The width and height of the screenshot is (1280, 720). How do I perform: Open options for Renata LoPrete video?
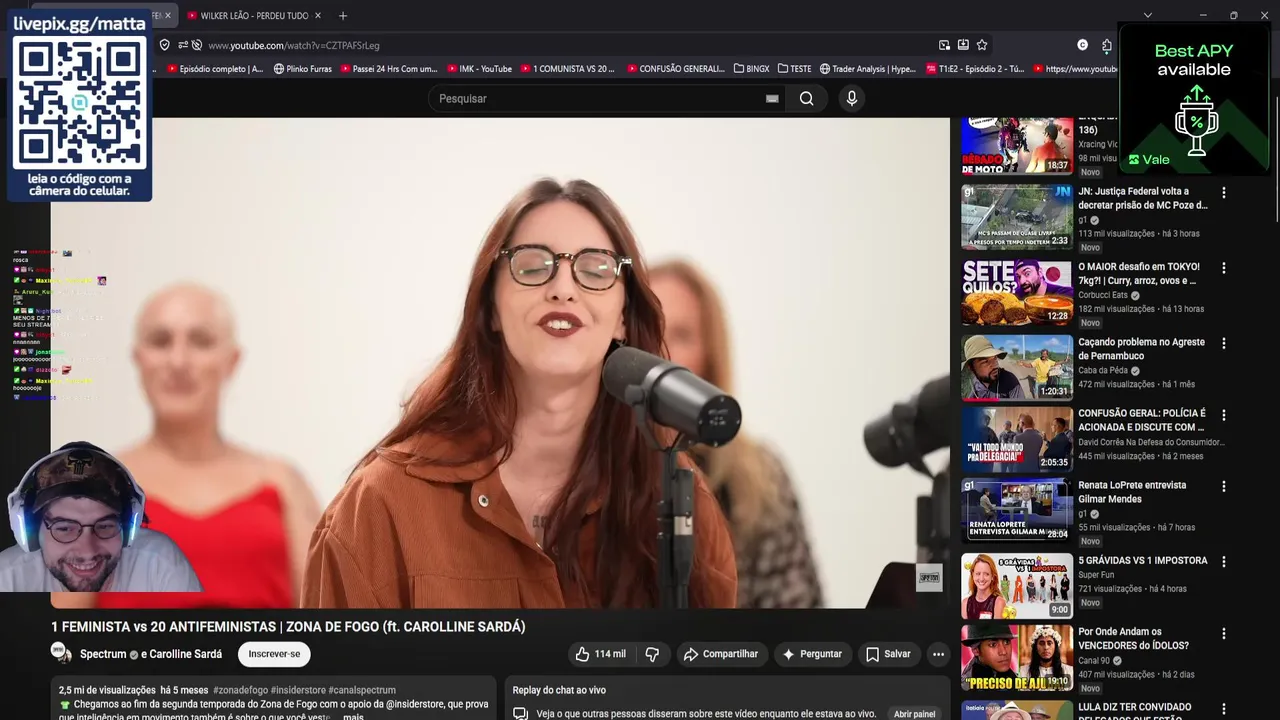[1223, 486]
